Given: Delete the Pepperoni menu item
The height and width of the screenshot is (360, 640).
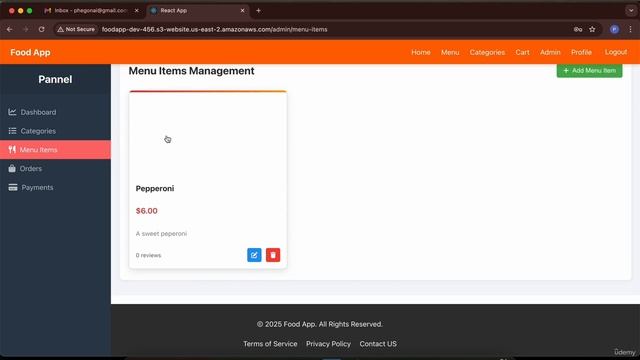Looking at the screenshot, I should [273, 255].
